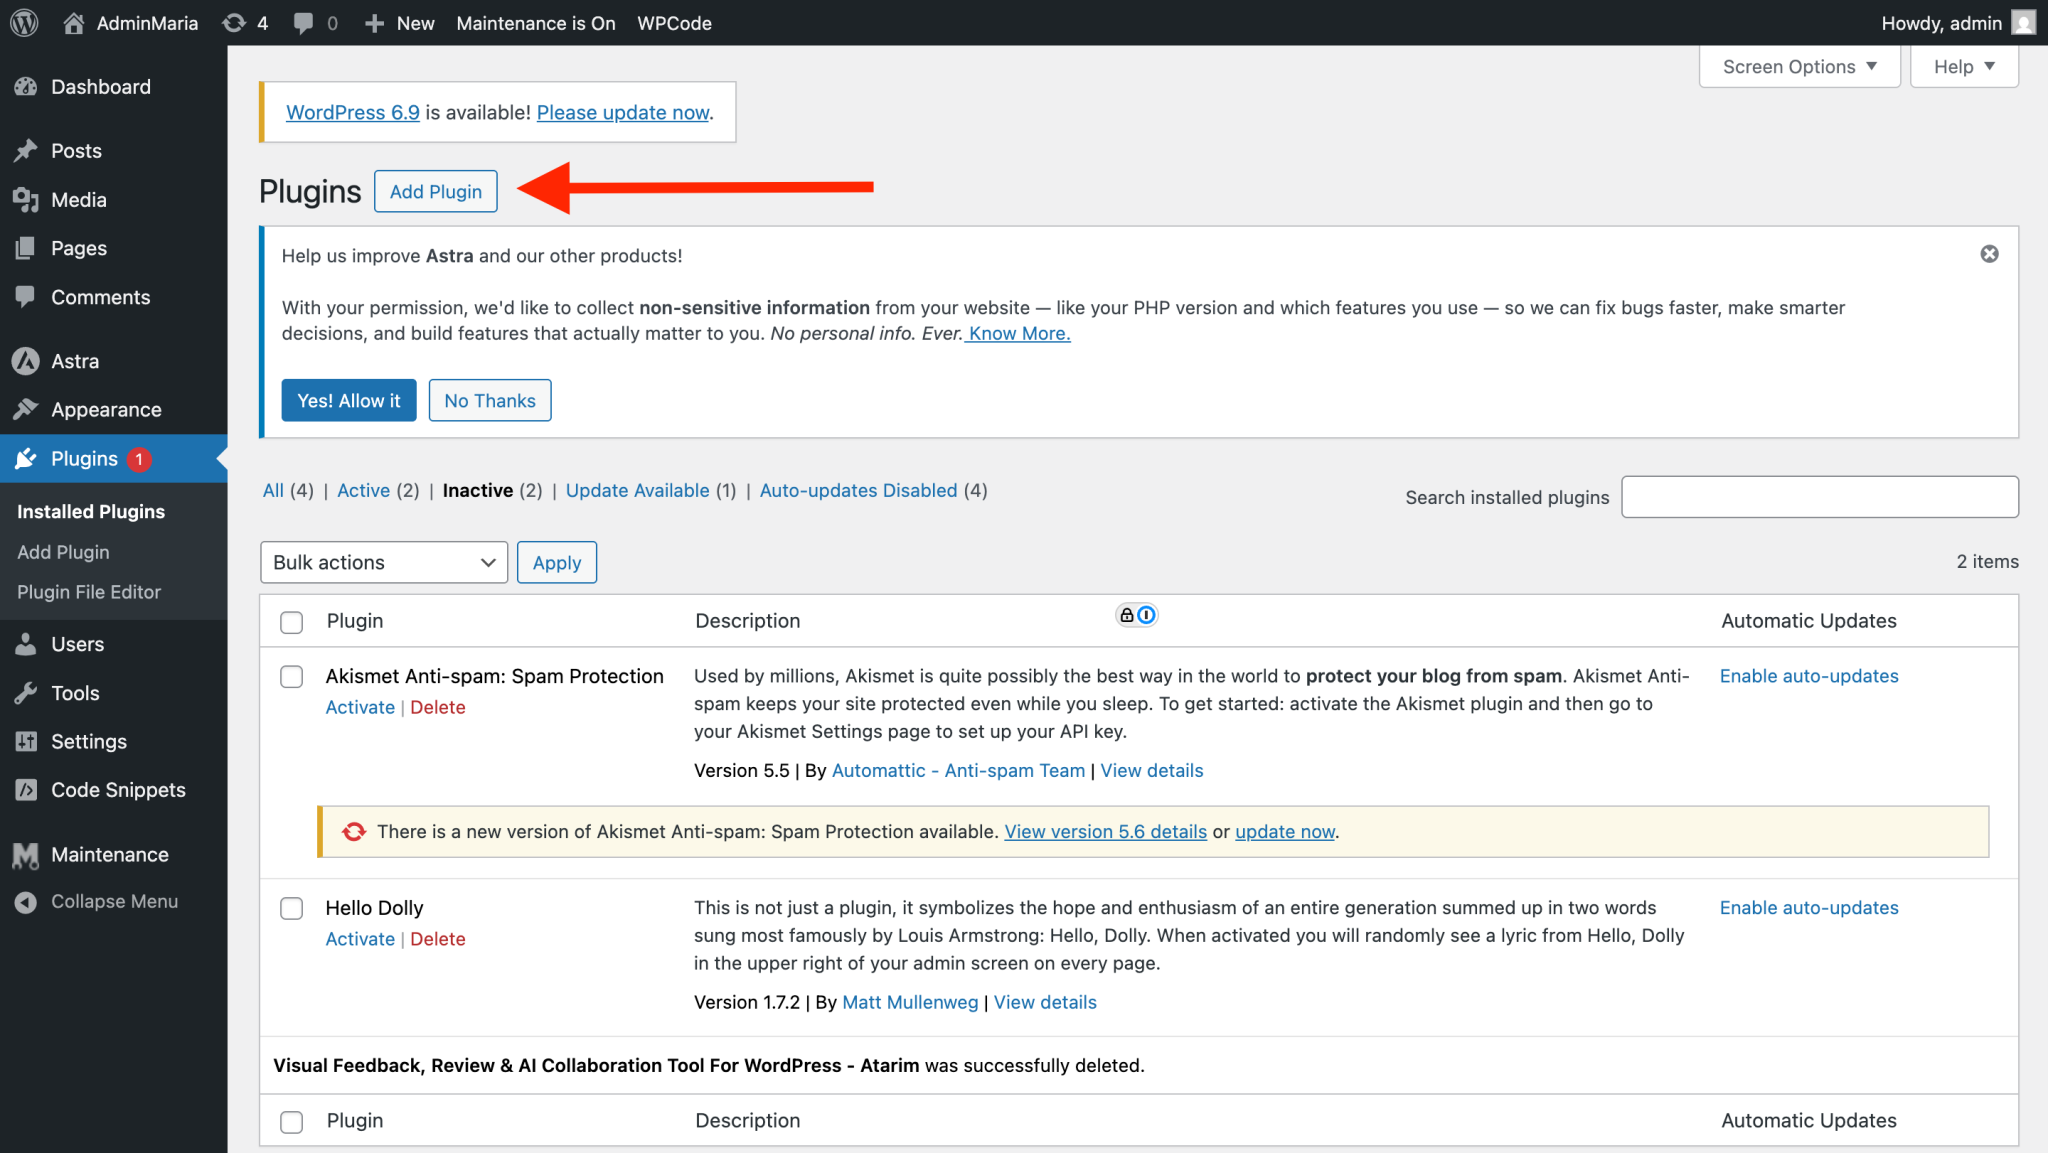Click Activate link under Hello Dolly
2048x1153 pixels.
pyautogui.click(x=360, y=939)
